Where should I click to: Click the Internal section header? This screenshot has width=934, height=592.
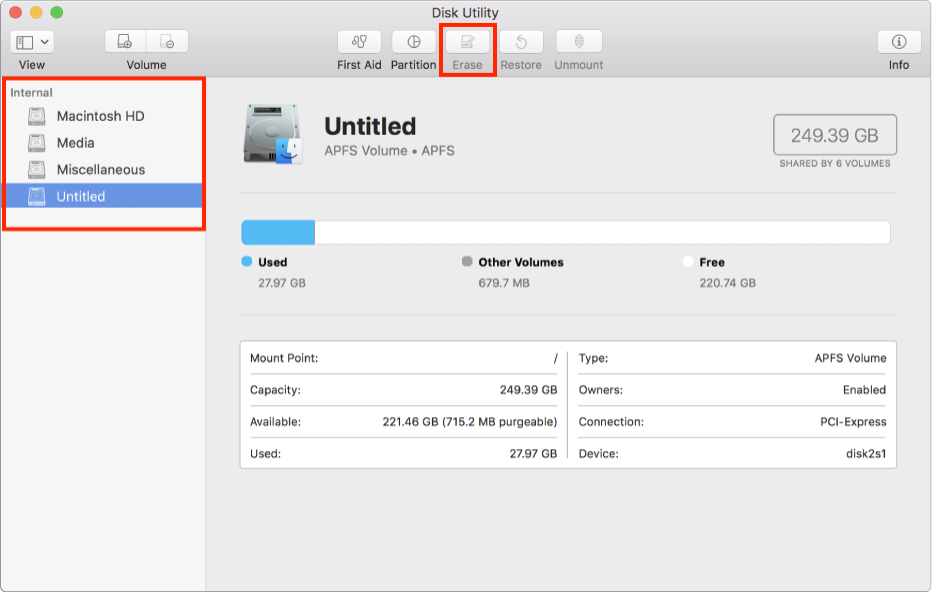tap(31, 92)
